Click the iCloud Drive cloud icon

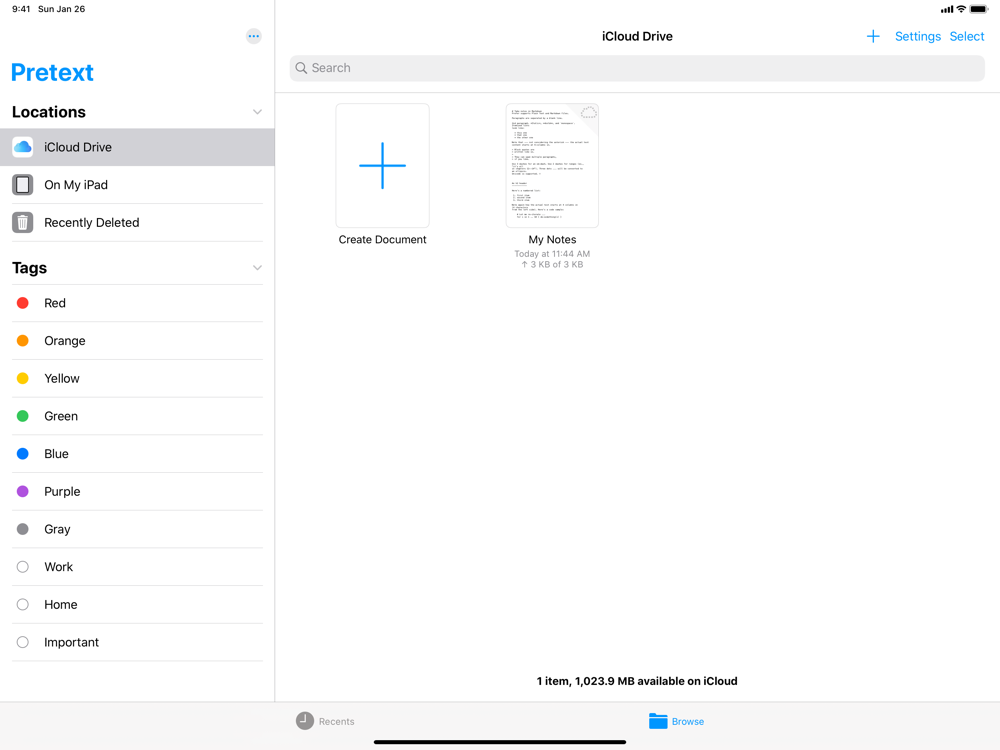23,147
